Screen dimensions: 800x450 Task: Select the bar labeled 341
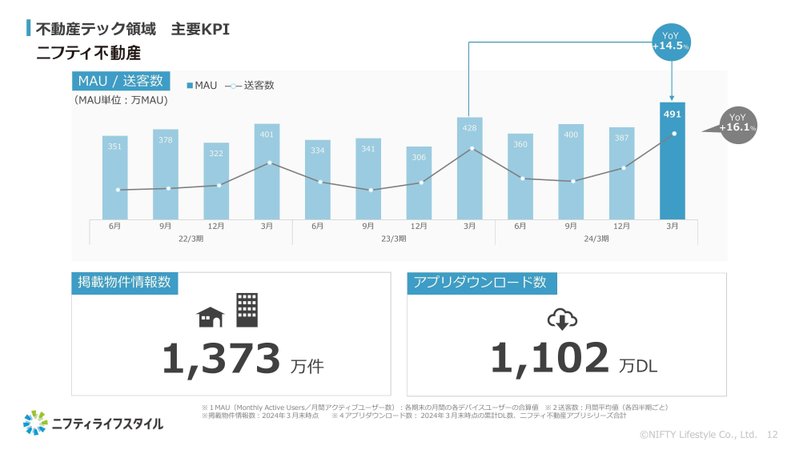point(368,179)
